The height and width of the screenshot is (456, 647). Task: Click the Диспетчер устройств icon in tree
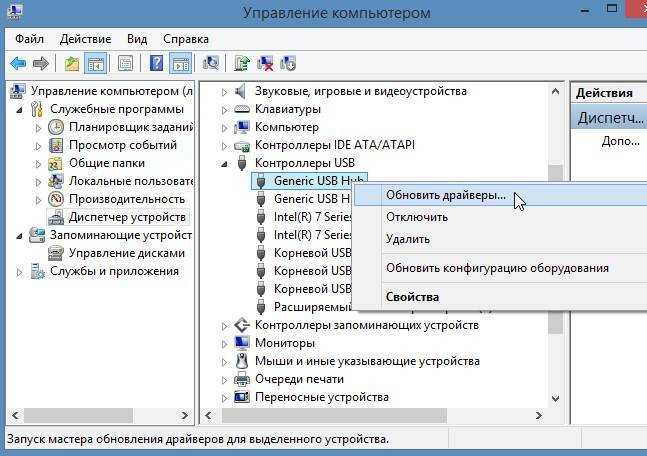coord(56,217)
